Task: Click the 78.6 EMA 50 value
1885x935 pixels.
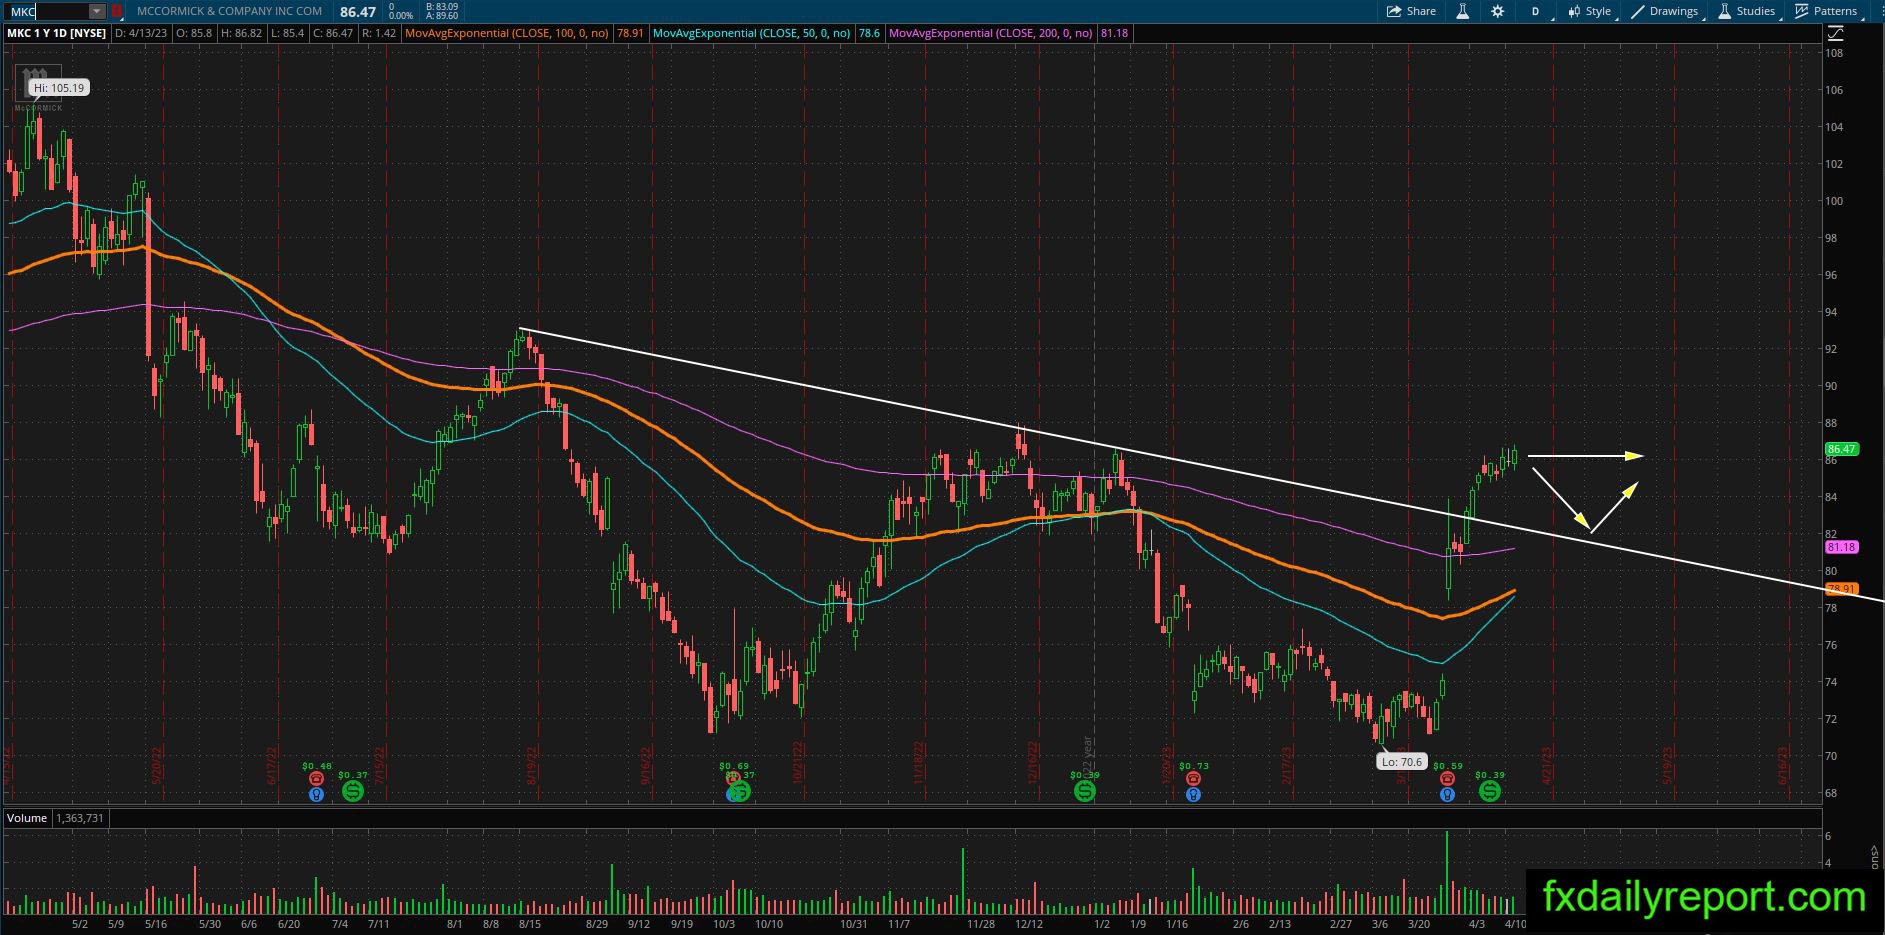Action: [869, 33]
